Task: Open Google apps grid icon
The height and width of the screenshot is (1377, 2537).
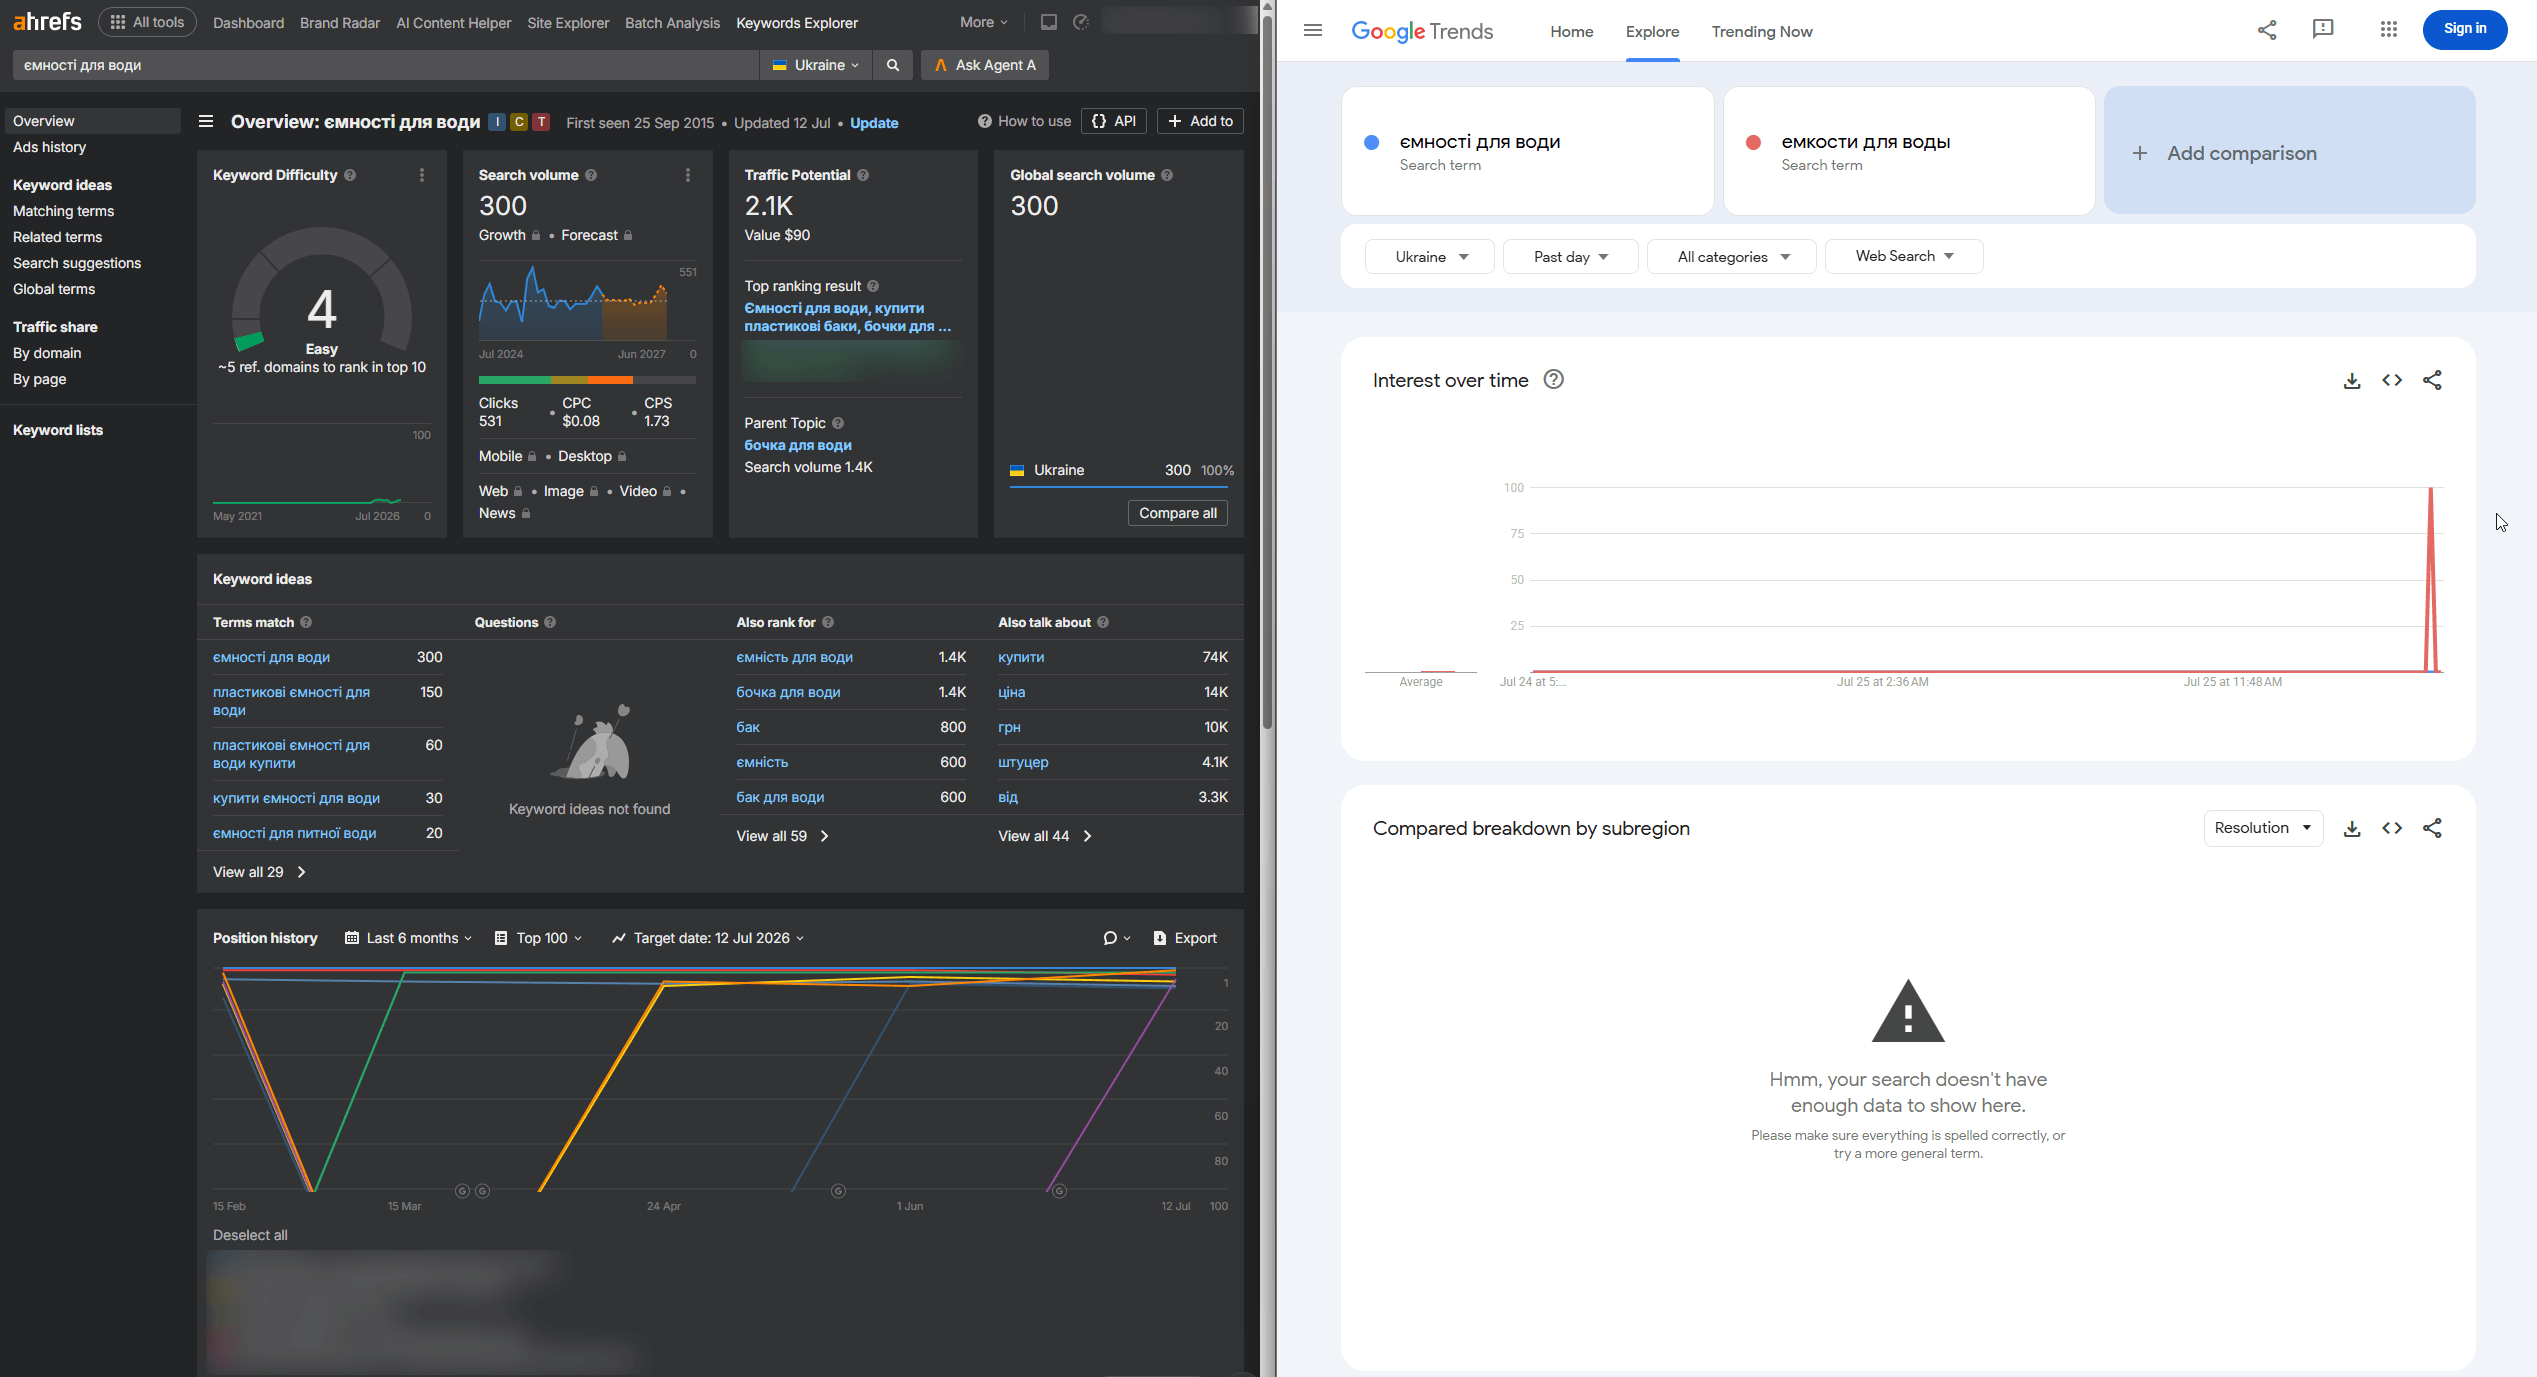Action: [2389, 30]
